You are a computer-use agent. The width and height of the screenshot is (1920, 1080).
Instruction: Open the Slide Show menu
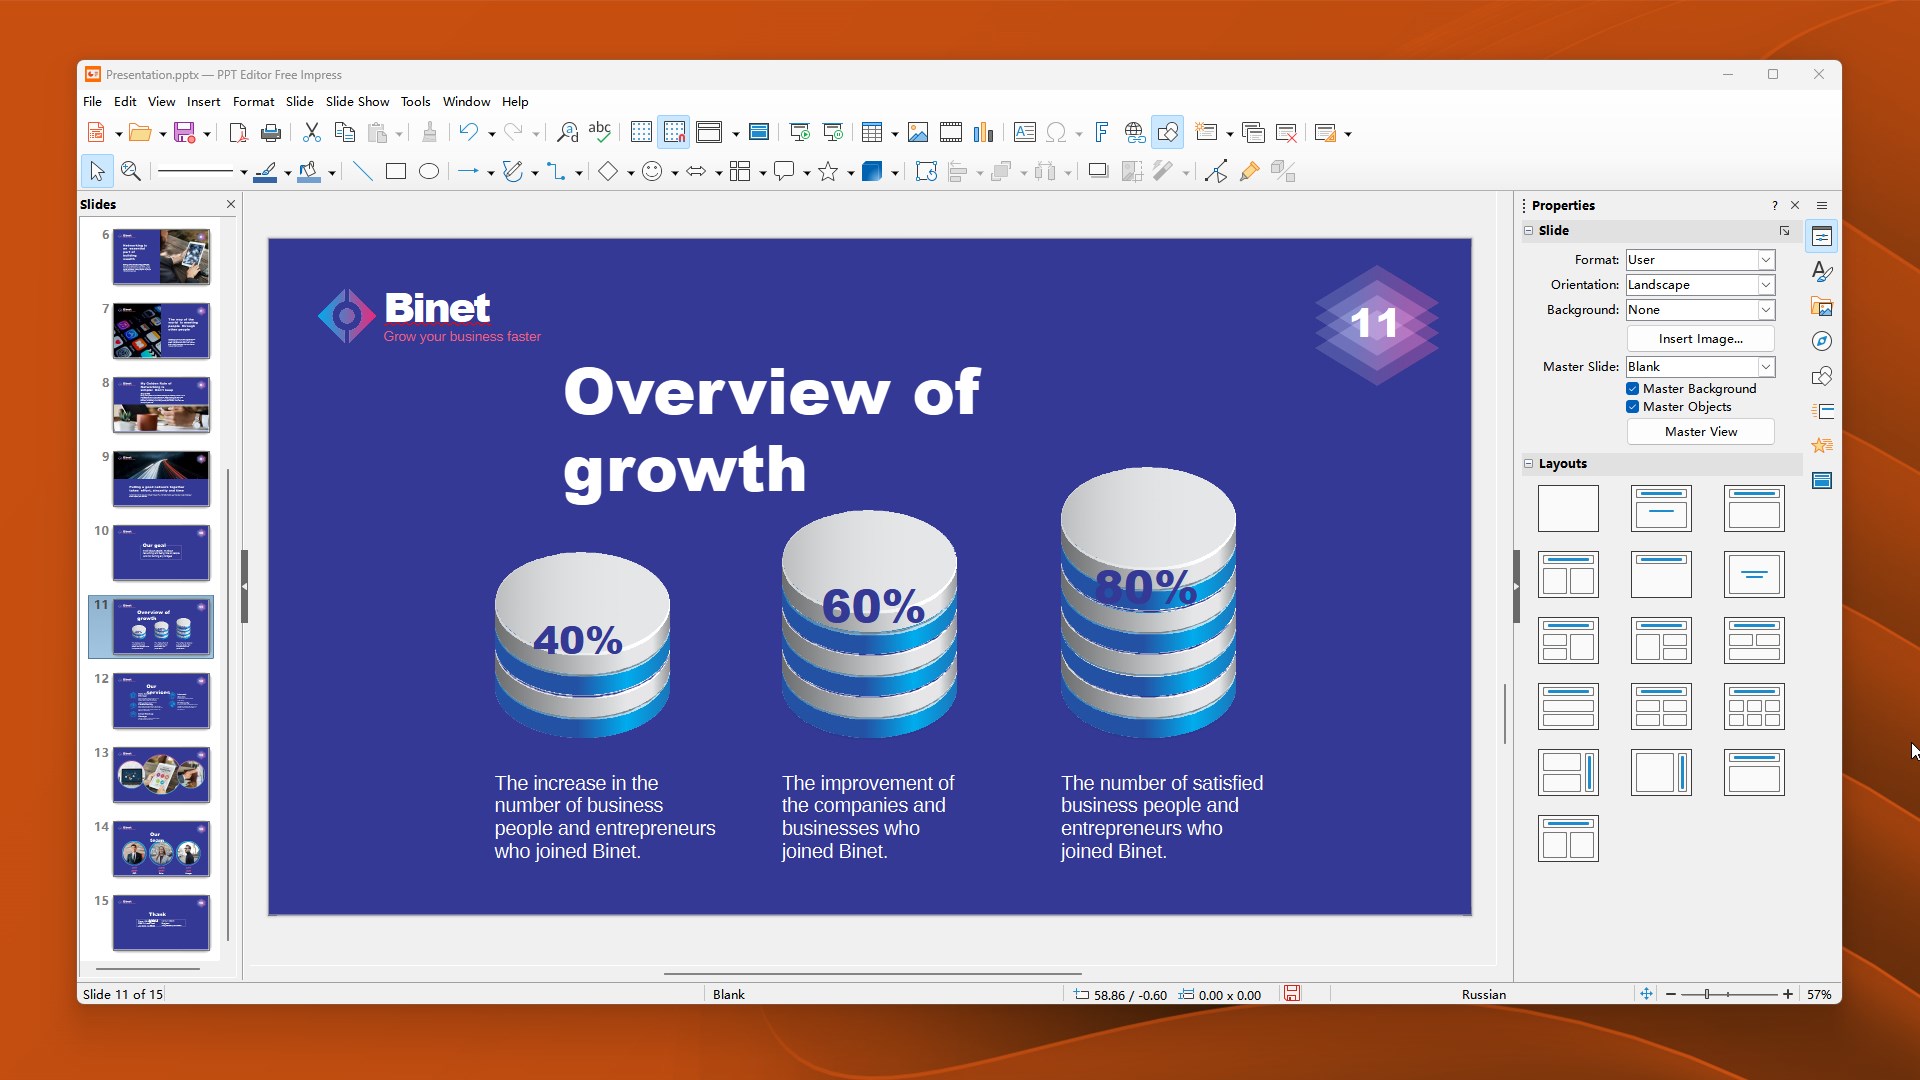coord(357,102)
